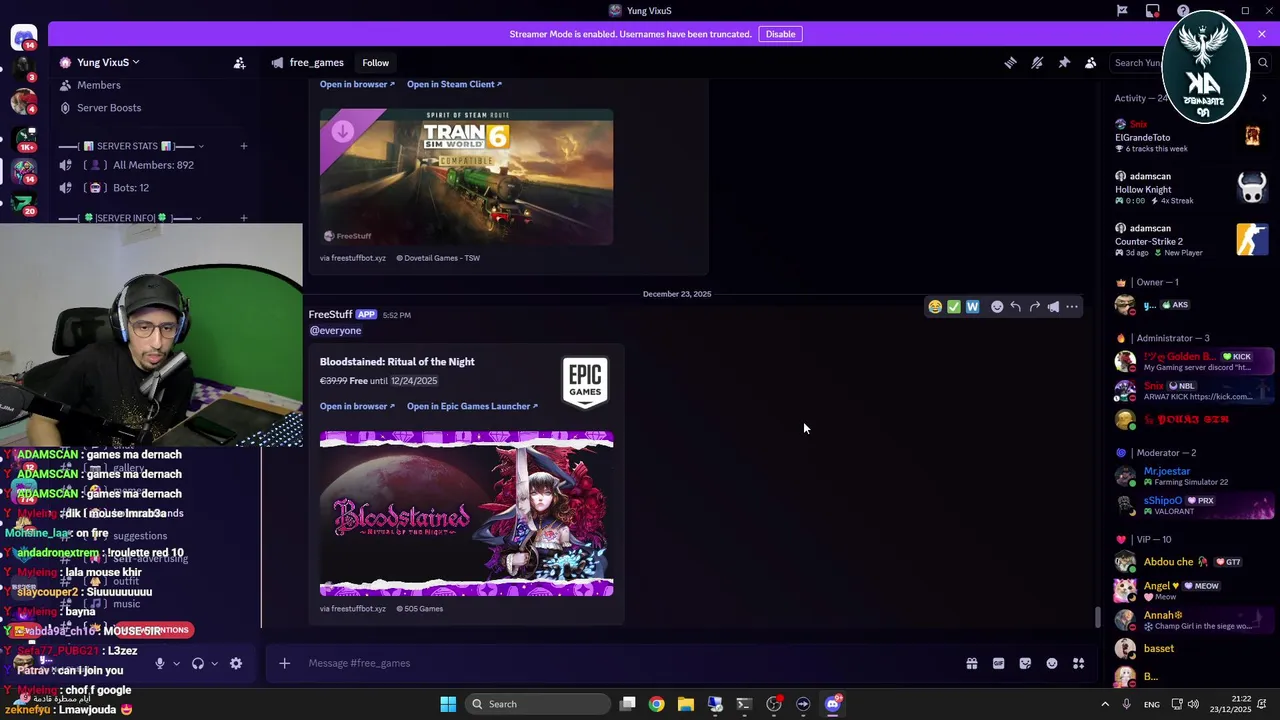
Task: React with green checkmark emoji
Action: click(954, 307)
